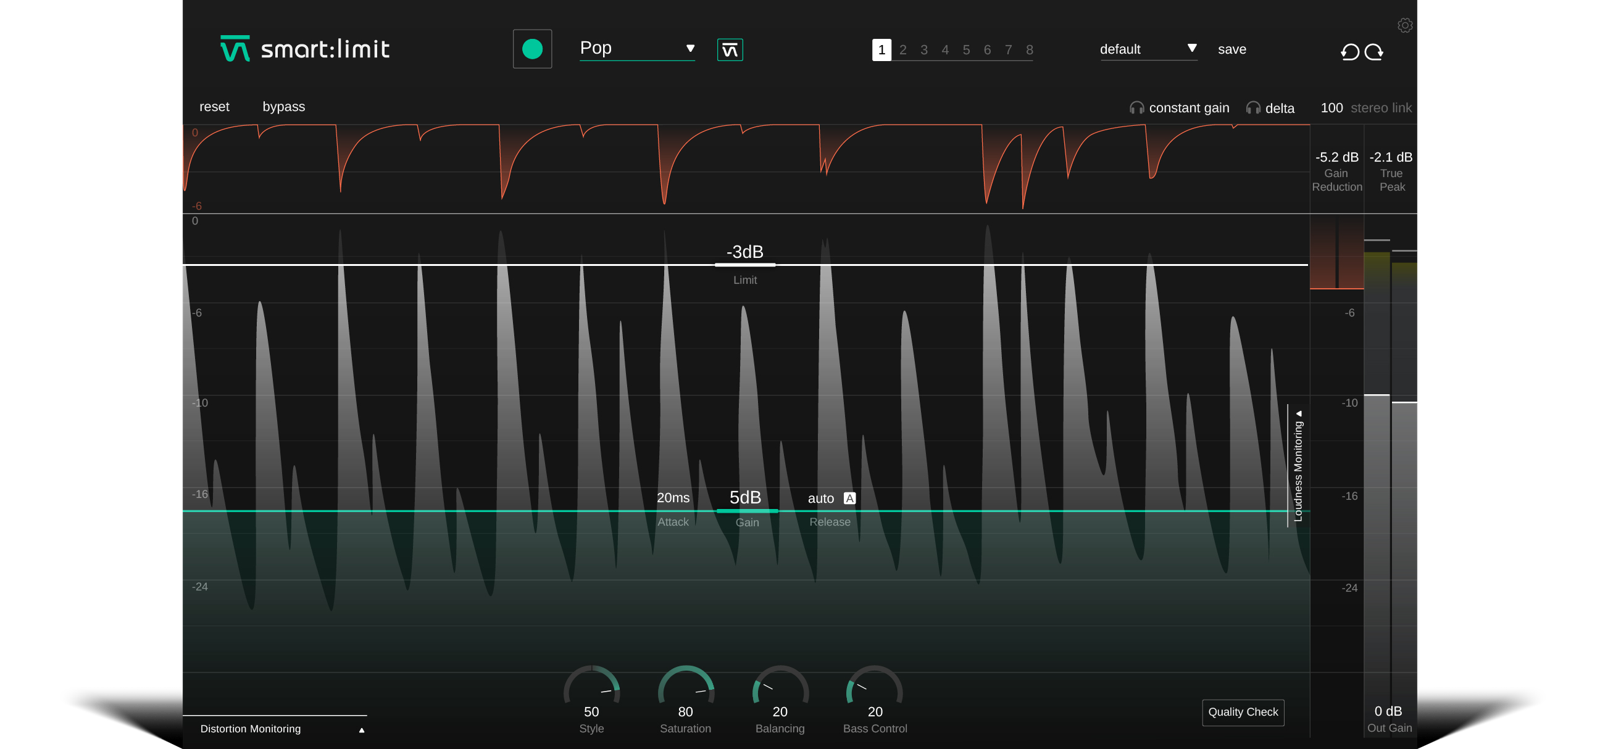Click the Bass Control knob
Viewport: 1600px width, 749px height.
(874, 686)
